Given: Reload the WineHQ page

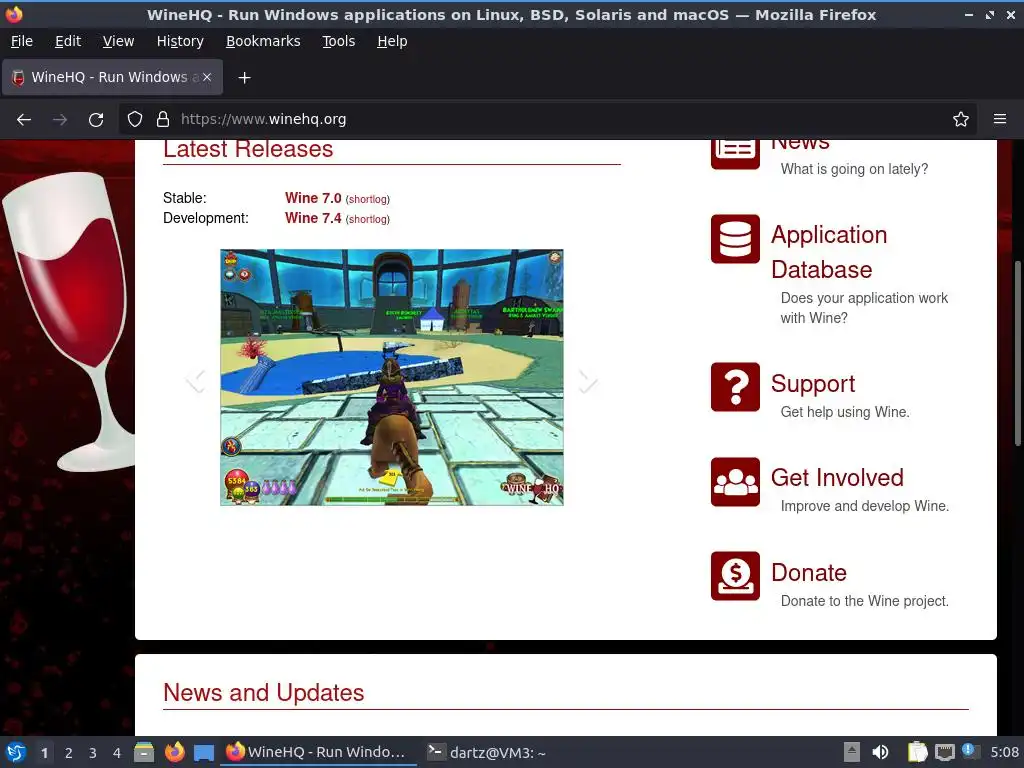Looking at the screenshot, I should tap(96, 120).
